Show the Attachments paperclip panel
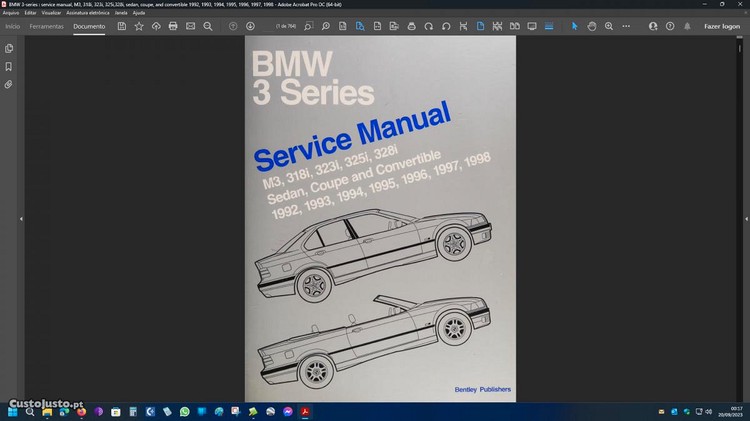Viewport: 750px width, 421px height. tap(9, 84)
